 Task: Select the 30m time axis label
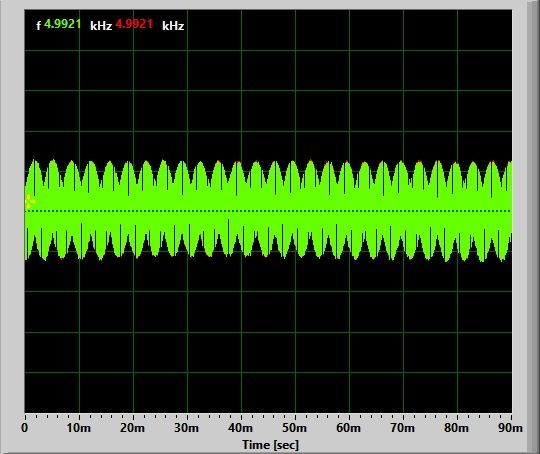pyautogui.click(x=187, y=428)
